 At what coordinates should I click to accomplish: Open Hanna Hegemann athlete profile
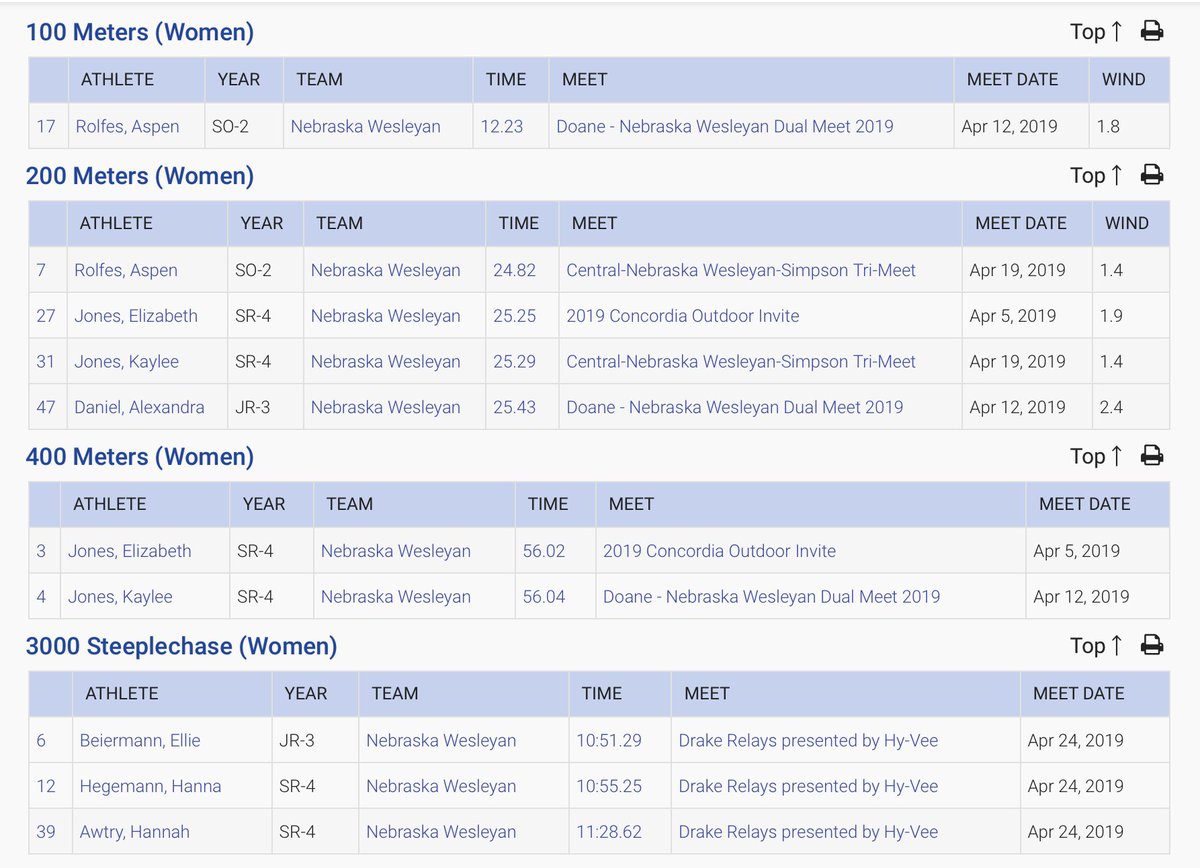pos(150,787)
